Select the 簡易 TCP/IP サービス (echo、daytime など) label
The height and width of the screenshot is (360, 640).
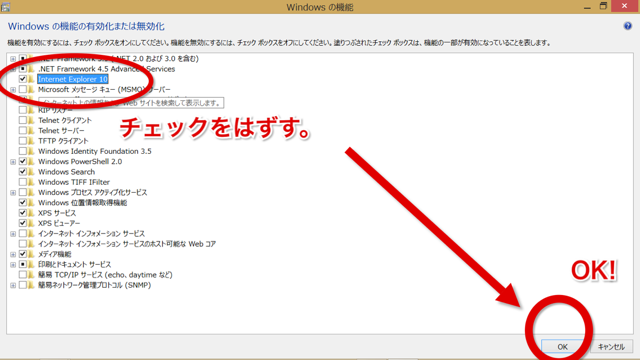(x=105, y=275)
